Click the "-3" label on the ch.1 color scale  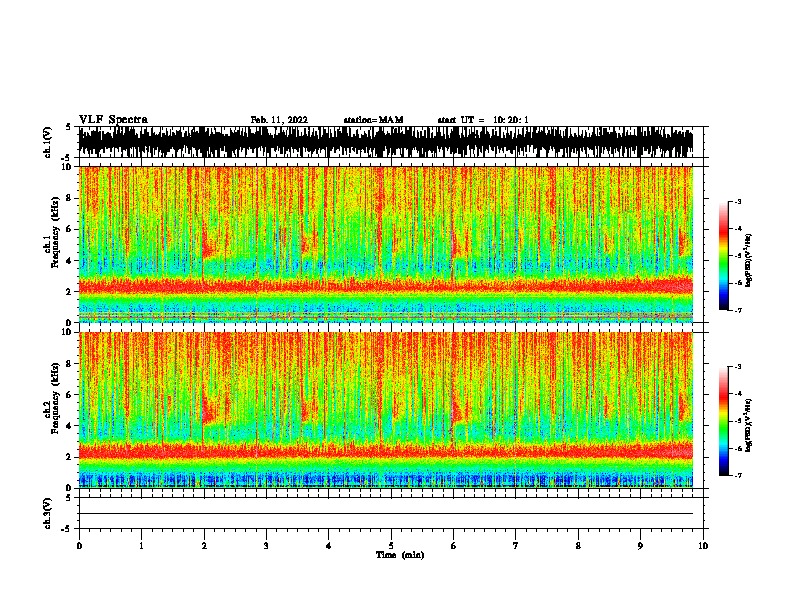click(737, 202)
